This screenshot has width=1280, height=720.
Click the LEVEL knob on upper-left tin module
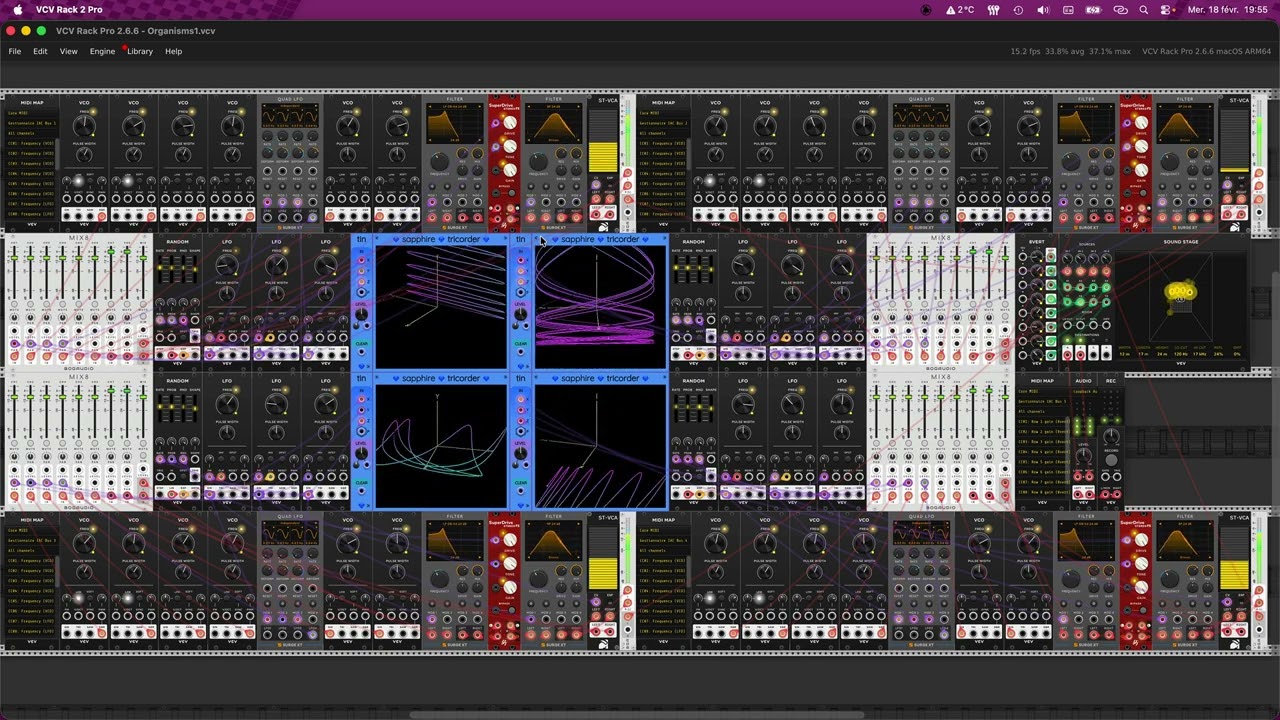pos(361,316)
